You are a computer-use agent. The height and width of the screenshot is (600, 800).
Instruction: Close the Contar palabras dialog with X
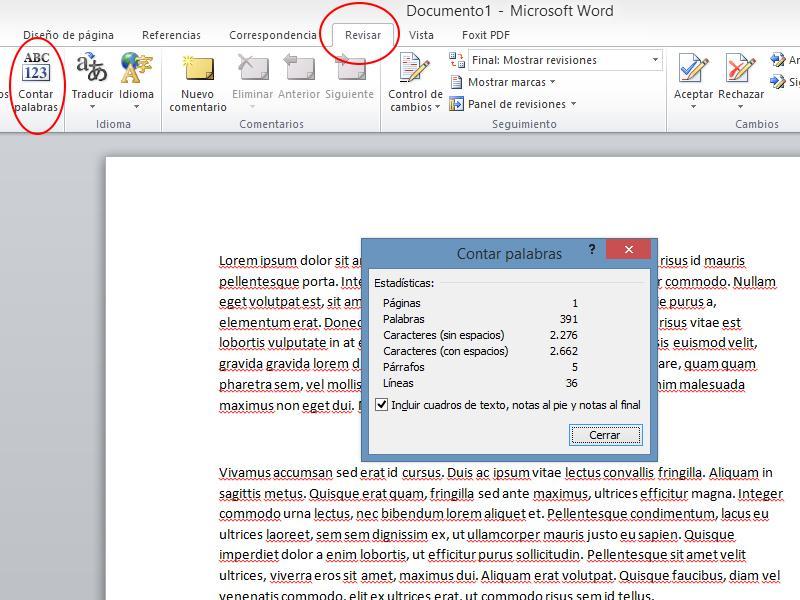tap(628, 251)
